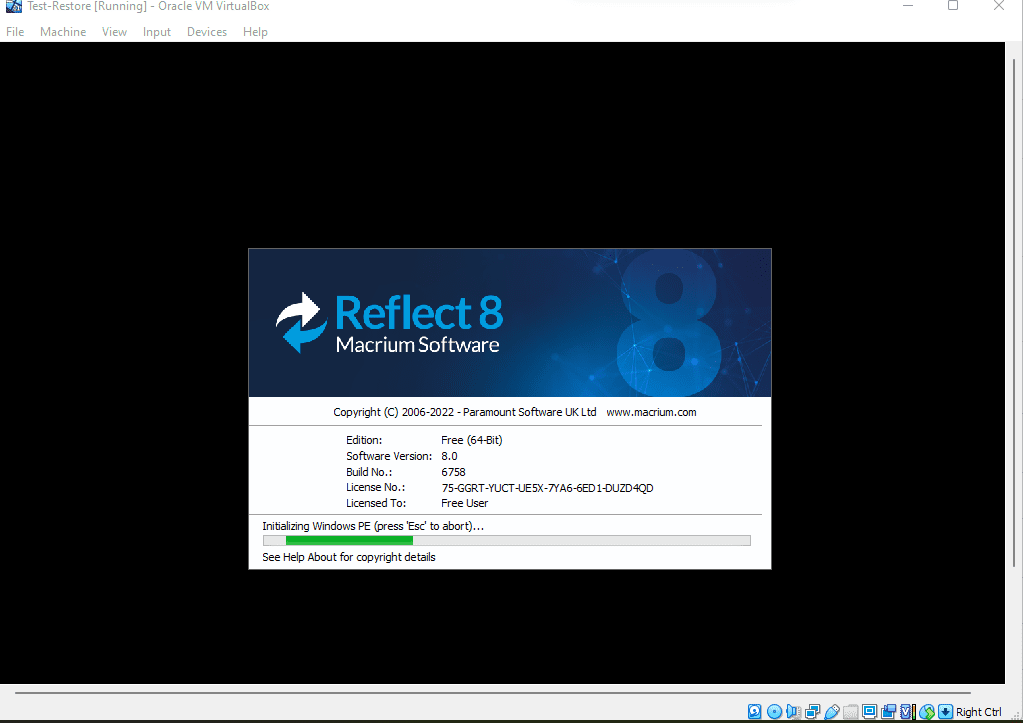This screenshot has width=1023, height=723.
Task: Click the 'Free (64-Bit)' edition value
Action: pyautogui.click(x=472, y=440)
